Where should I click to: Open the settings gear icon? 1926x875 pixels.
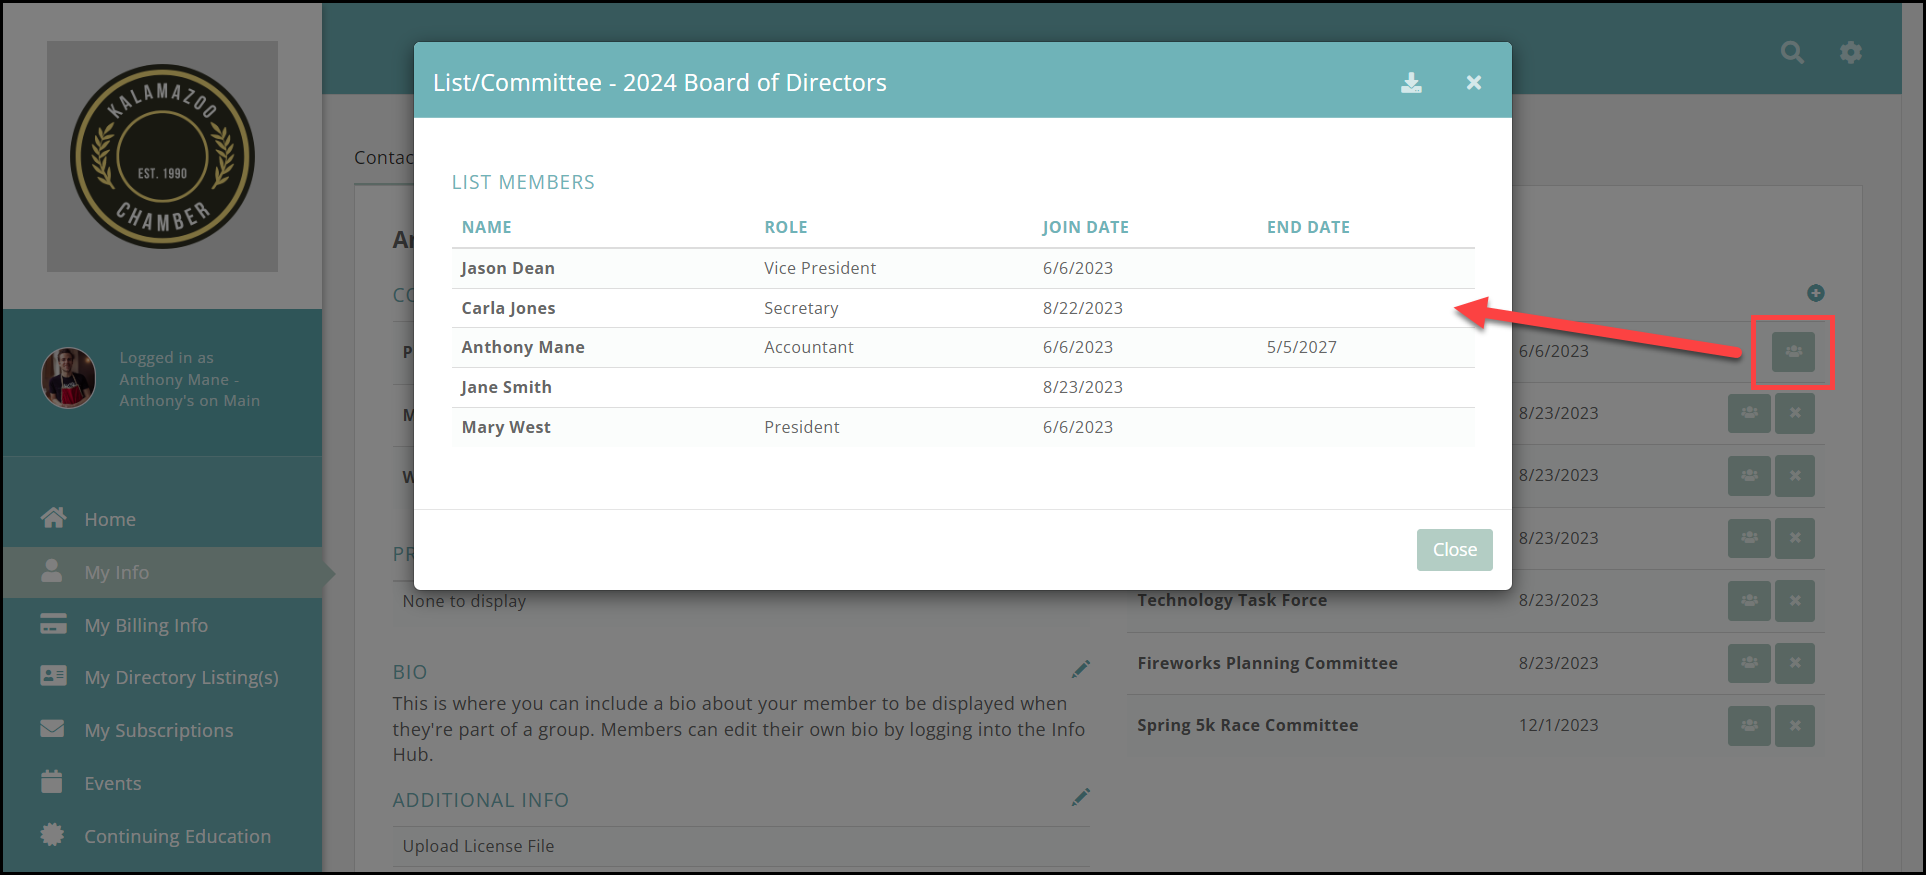click(x=1851, y=53)
